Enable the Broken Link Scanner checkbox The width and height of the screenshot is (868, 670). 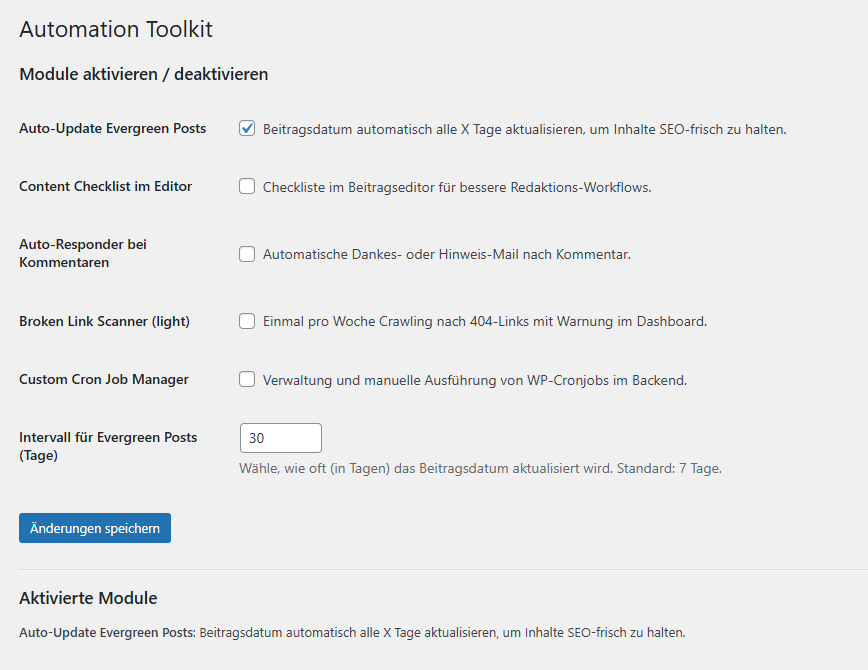pyautogui.click(x=247, y=321)
